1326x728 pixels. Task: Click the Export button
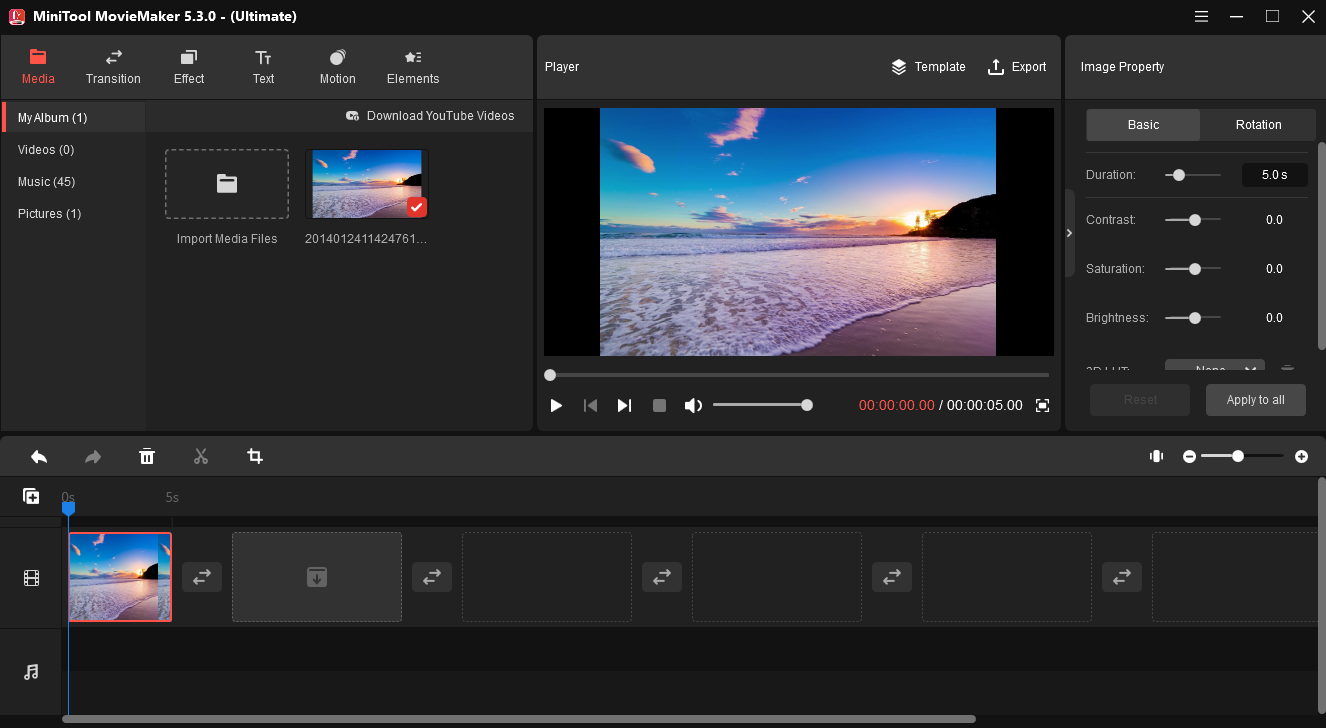[1017, 67]
